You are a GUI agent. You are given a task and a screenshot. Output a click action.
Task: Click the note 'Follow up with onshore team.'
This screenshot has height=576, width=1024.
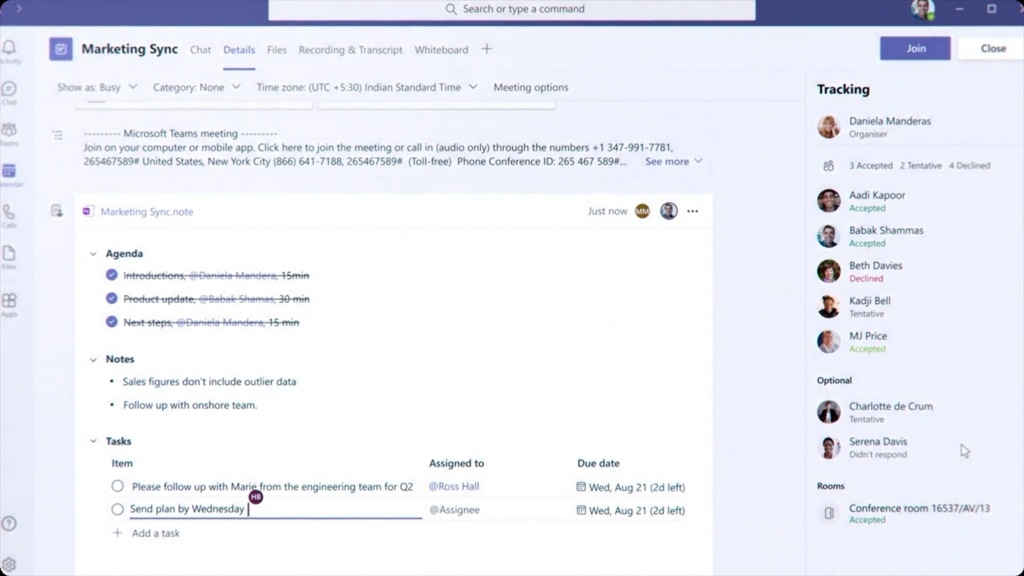[x=190, y=405]
